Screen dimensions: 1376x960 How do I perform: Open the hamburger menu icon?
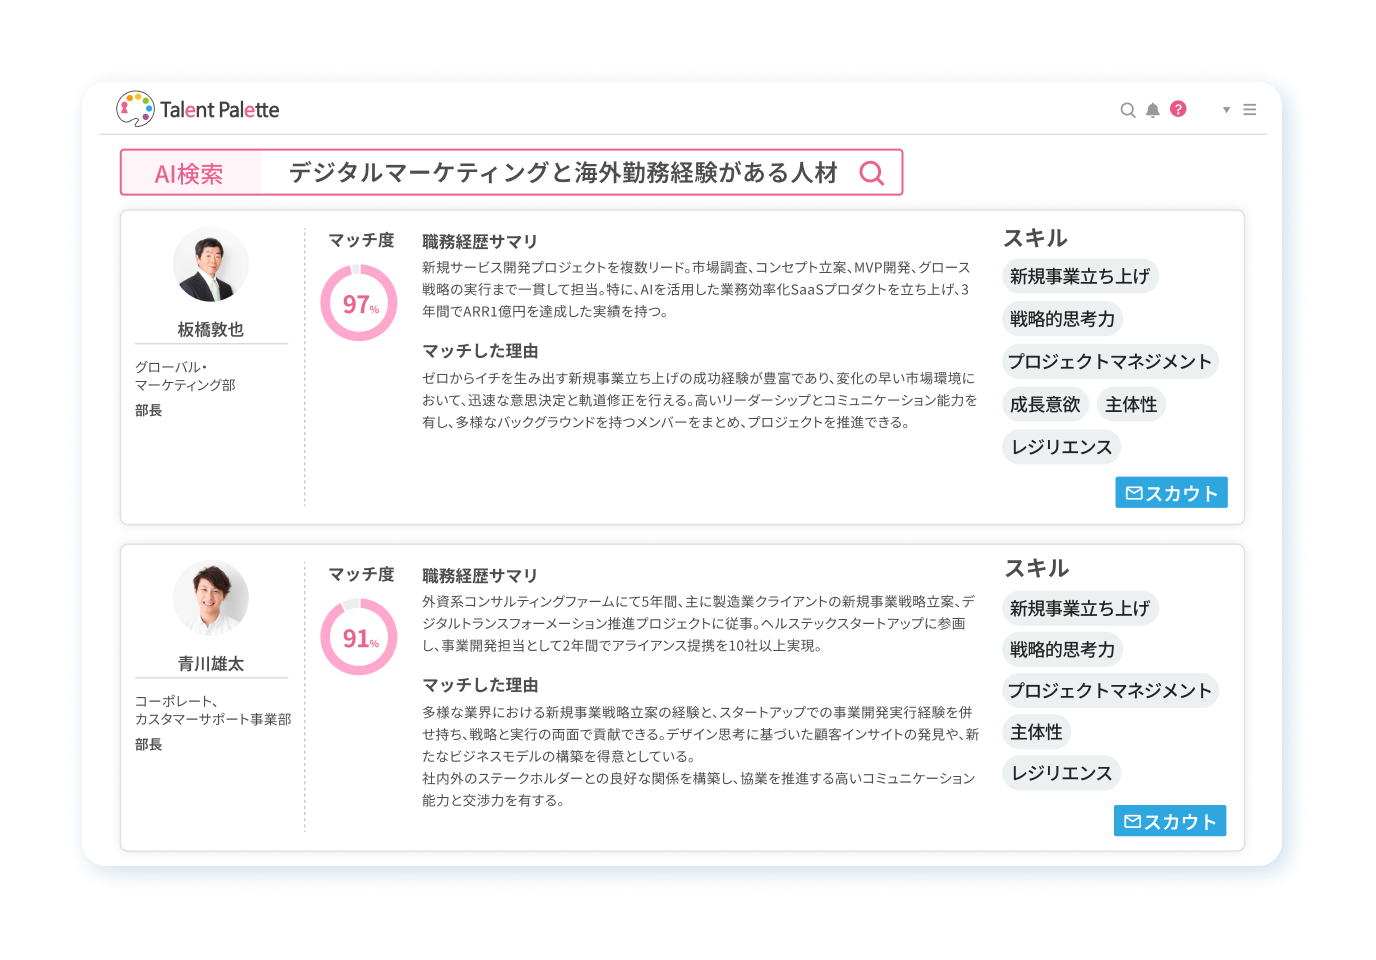tap(1249, 110)
